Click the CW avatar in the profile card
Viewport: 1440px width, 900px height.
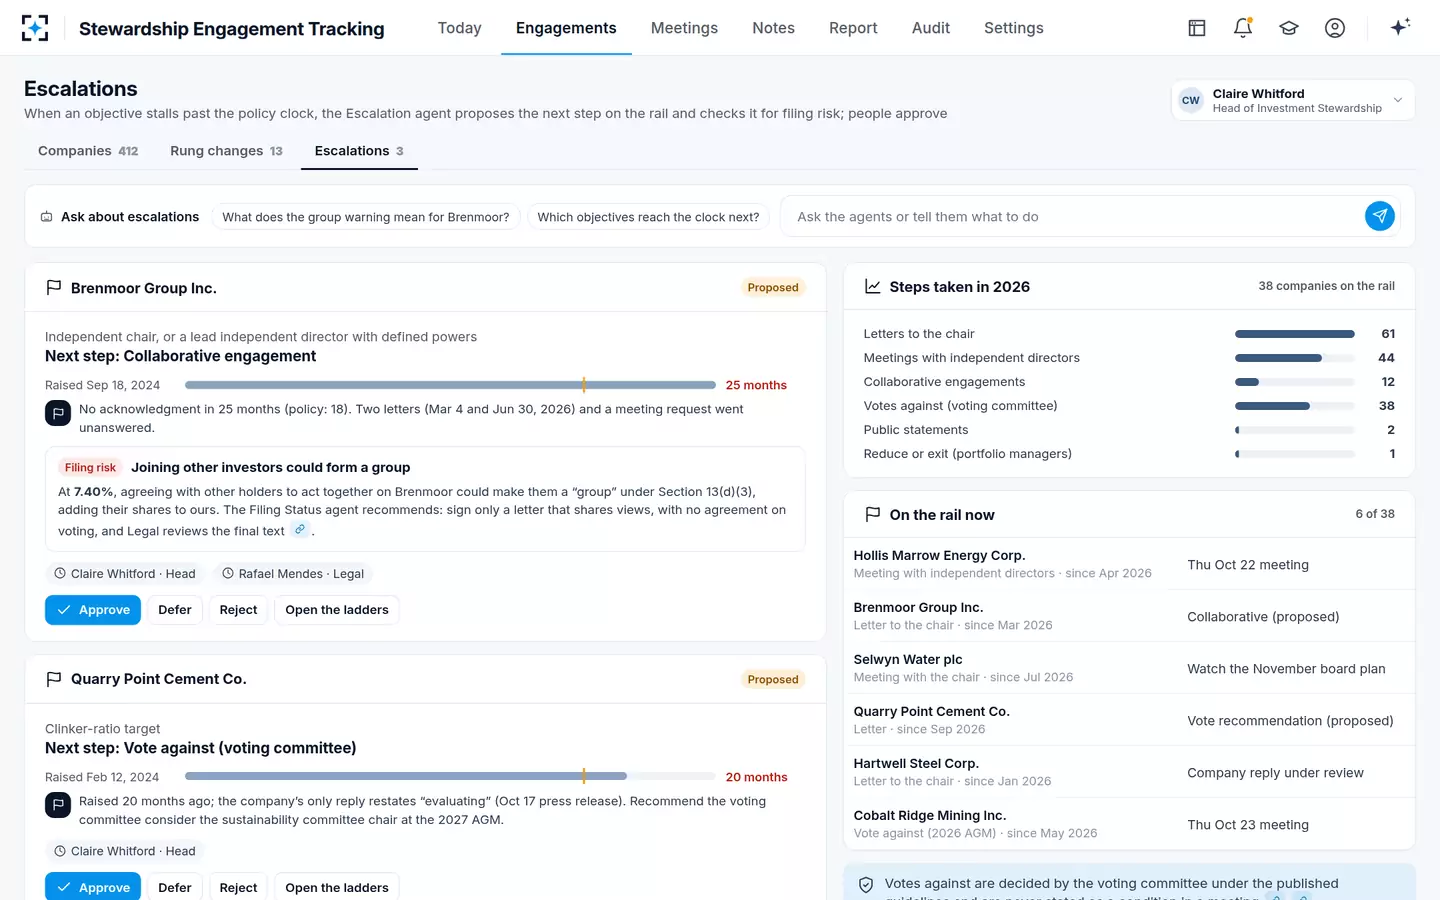click(x=1191, y=100)
